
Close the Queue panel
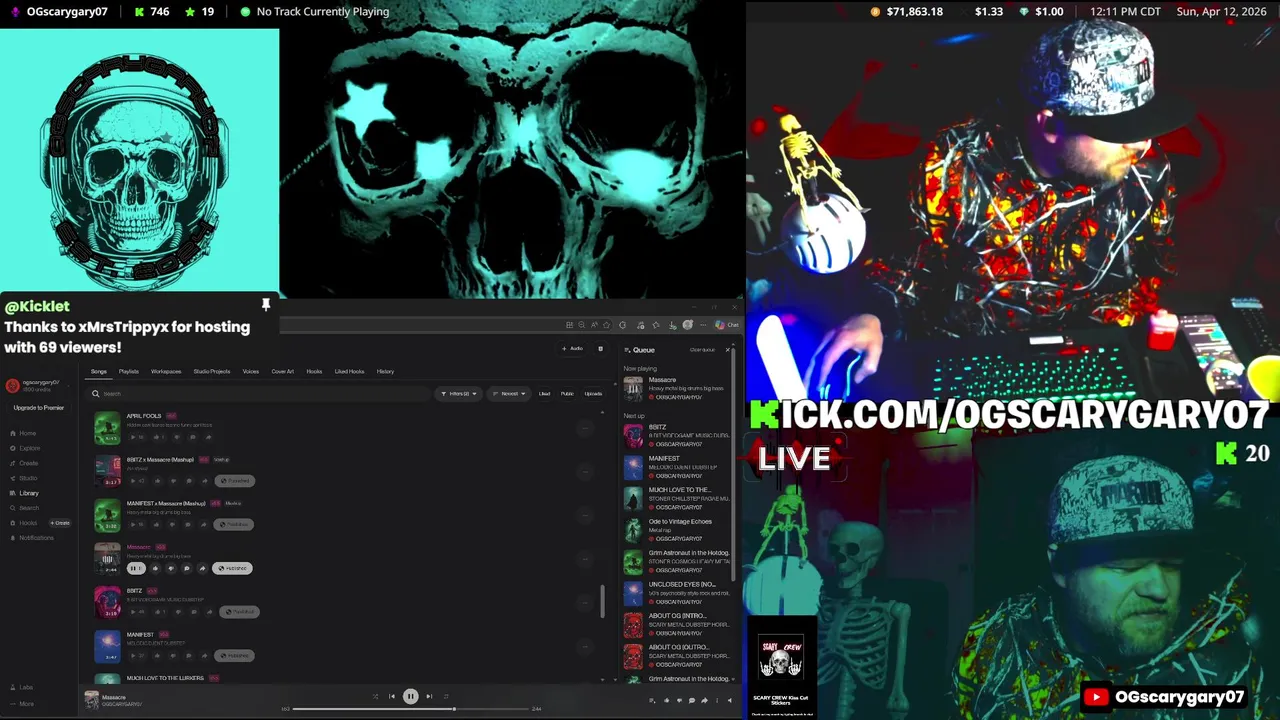(727, 349)
